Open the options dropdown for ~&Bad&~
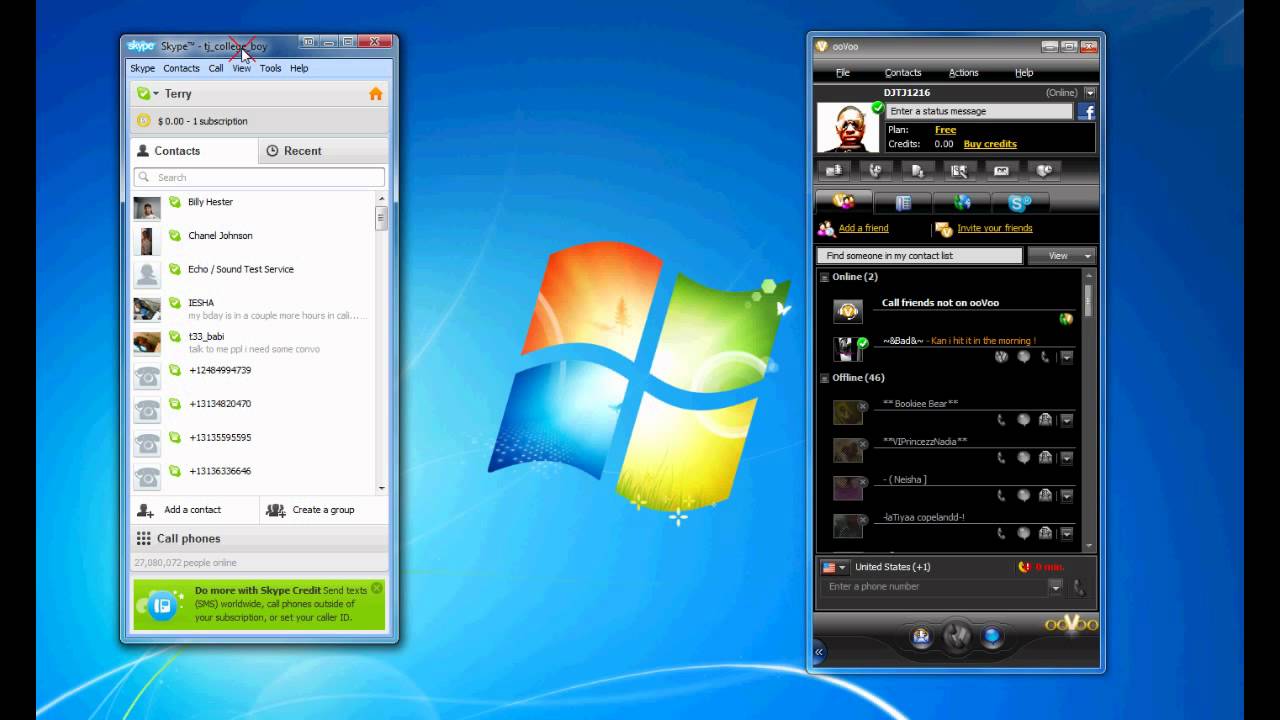Image resolution: width=1280 pixels, height=720 pixels. pos(1067,357)
